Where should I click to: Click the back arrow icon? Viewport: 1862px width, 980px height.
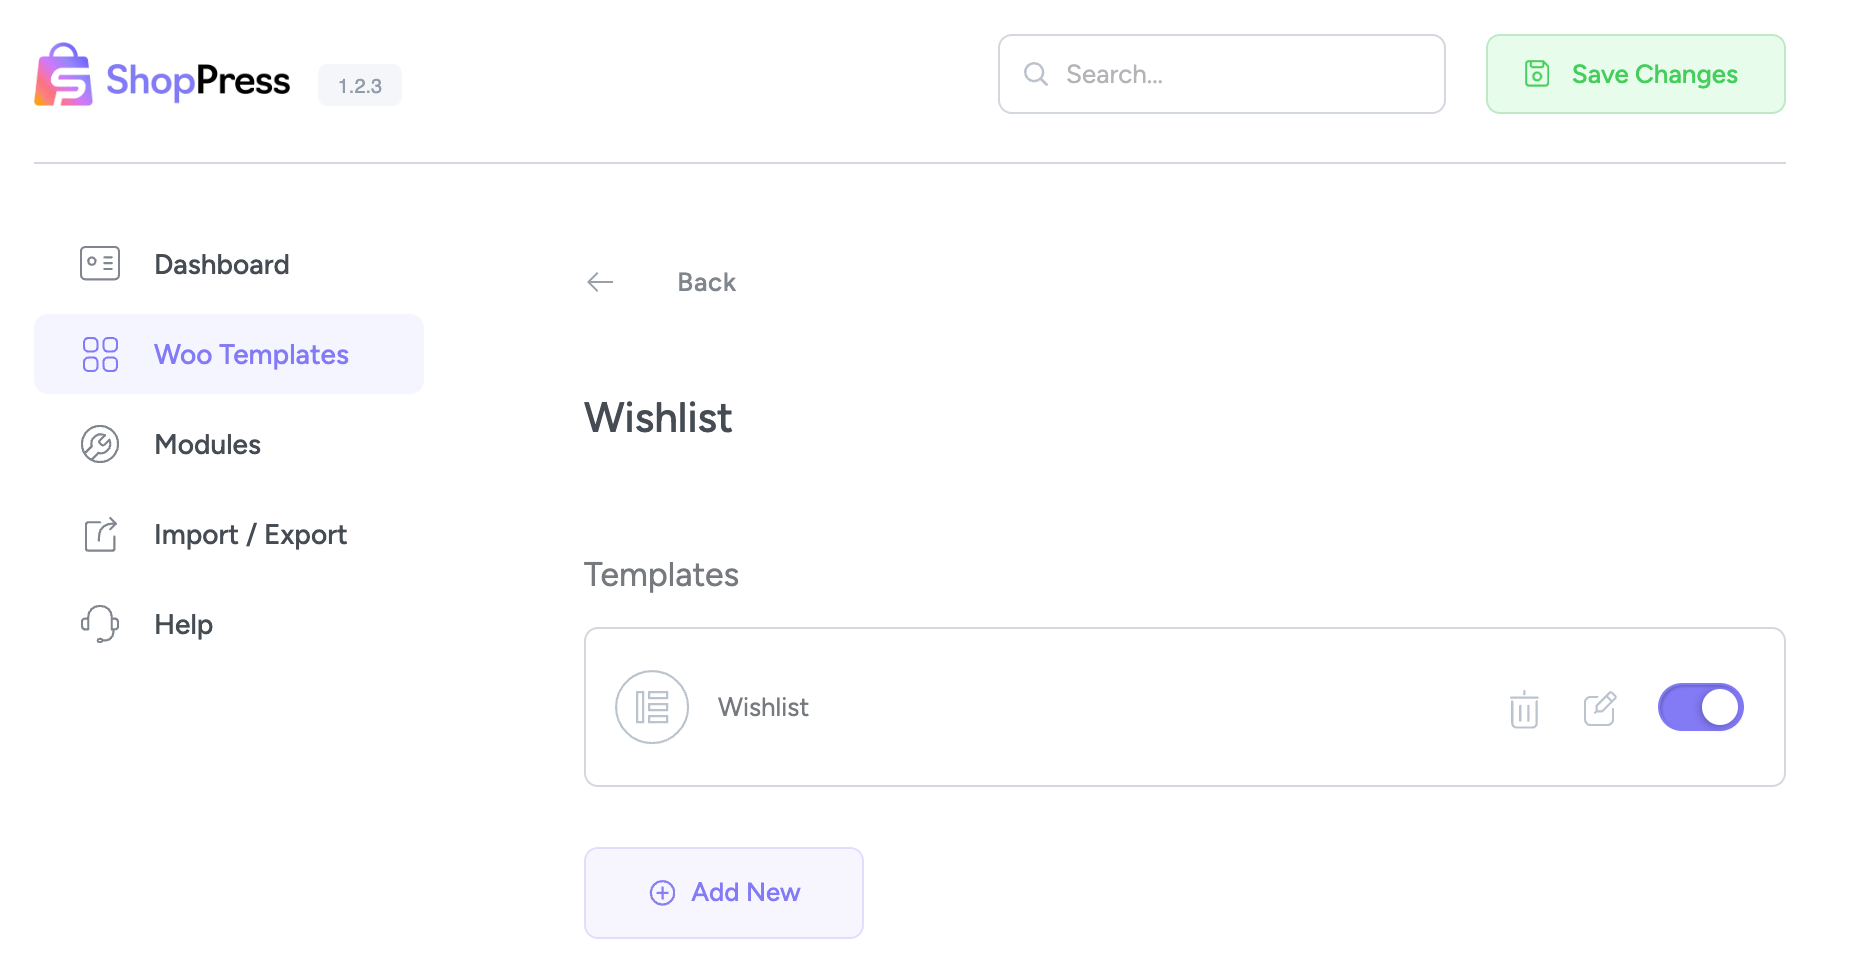600,282
